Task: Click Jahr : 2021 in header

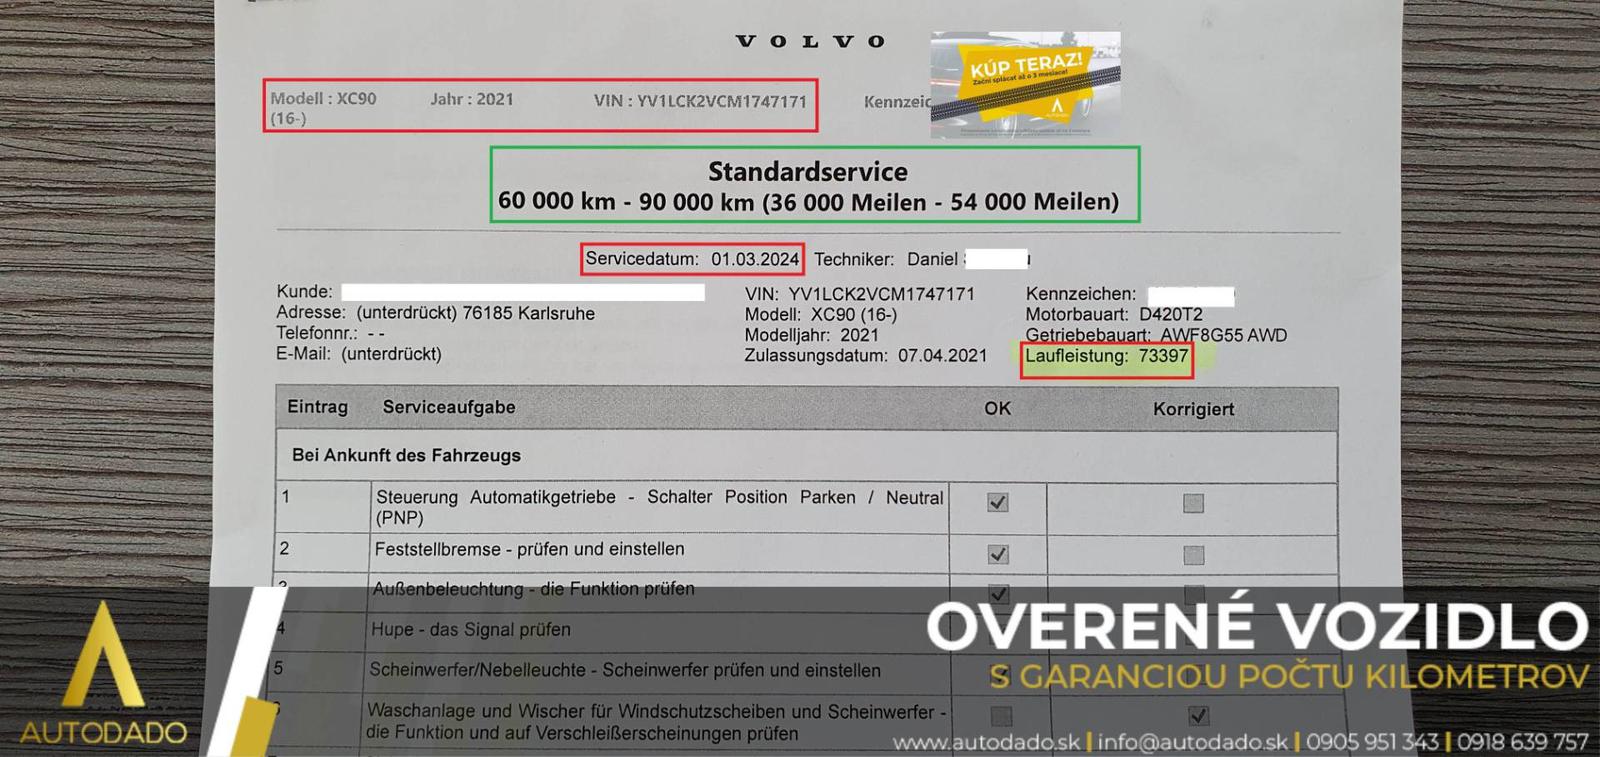Action: [x=472, y=99]
